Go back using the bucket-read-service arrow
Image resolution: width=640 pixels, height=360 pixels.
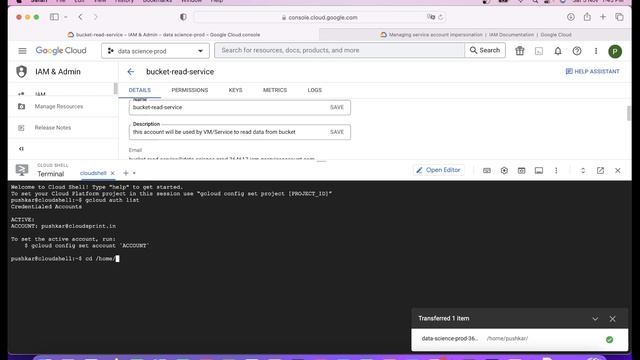(x=131, y=72)
